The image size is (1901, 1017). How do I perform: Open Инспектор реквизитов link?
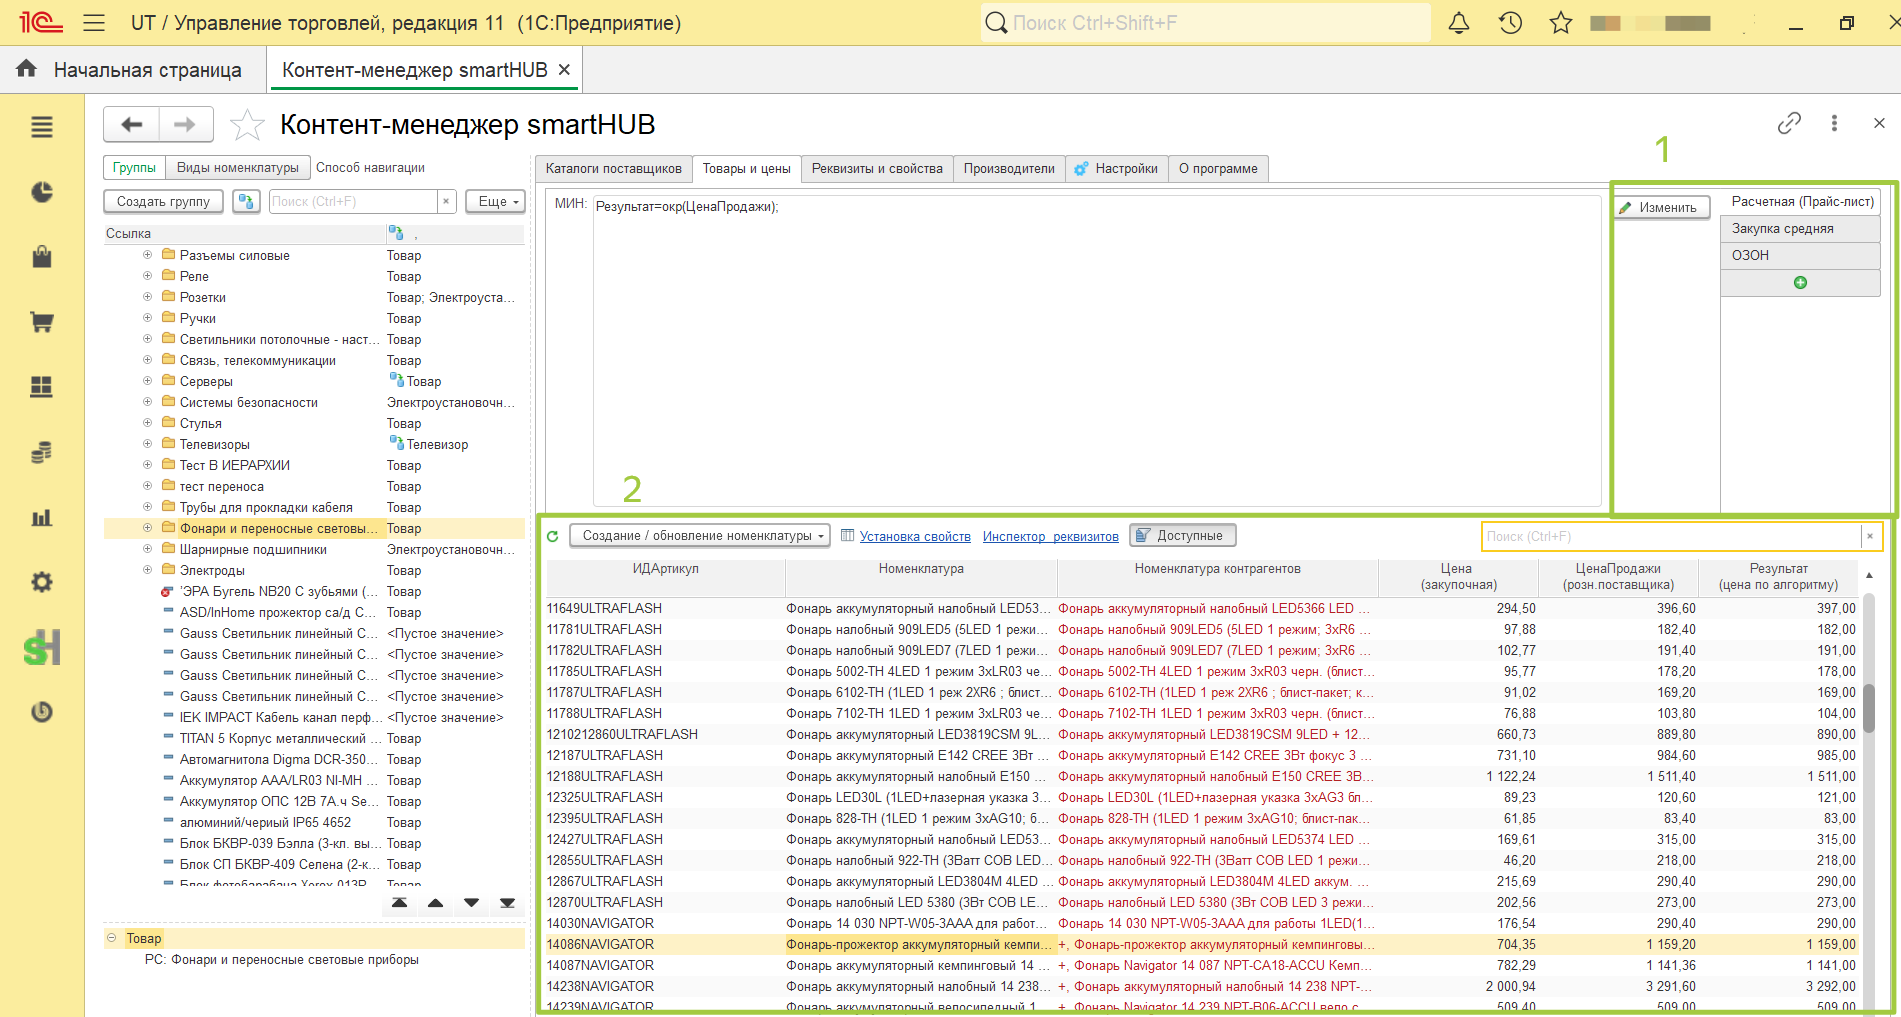click(x=1050, y=537)
